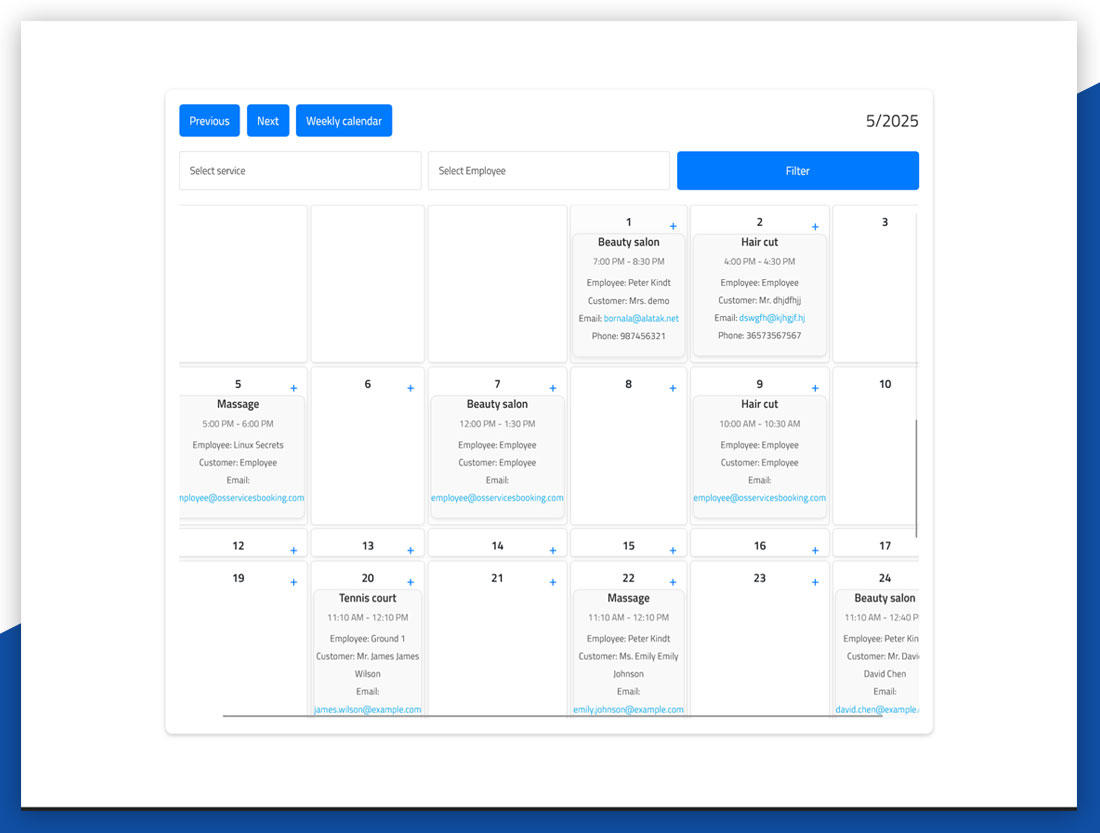Open the Select service dropdown
Image resolution: width=1100 pixels, height=833 pixels.
pos(300,171)
